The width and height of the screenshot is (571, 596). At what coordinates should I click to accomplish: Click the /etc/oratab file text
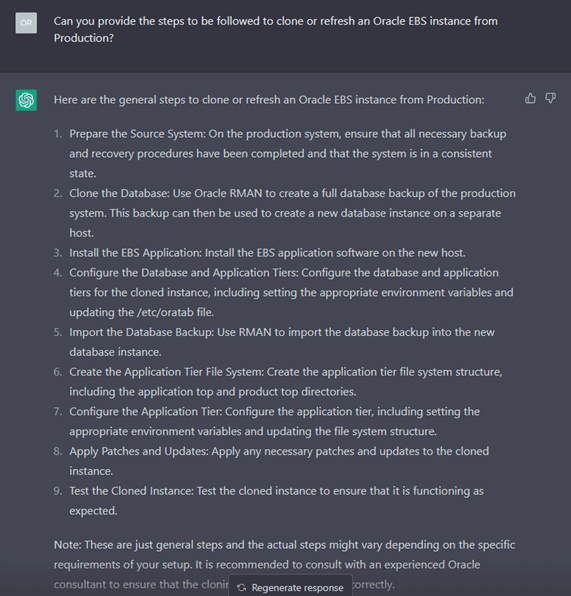point(175,312)
